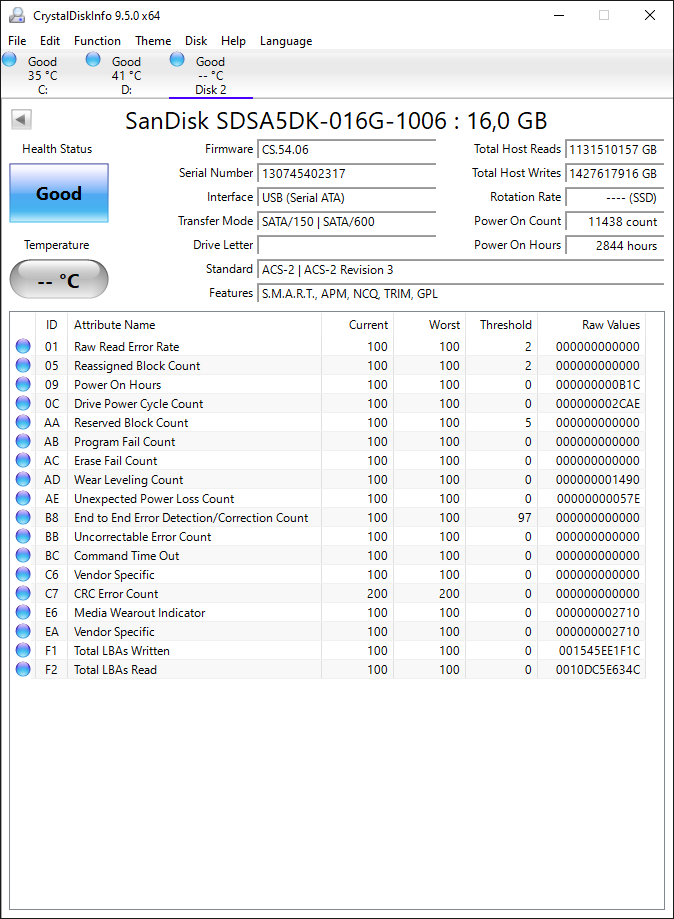This screenshot has height=919, width=674.
Task: Click the previous disk arrow button
Action: [x=21, y=120]
